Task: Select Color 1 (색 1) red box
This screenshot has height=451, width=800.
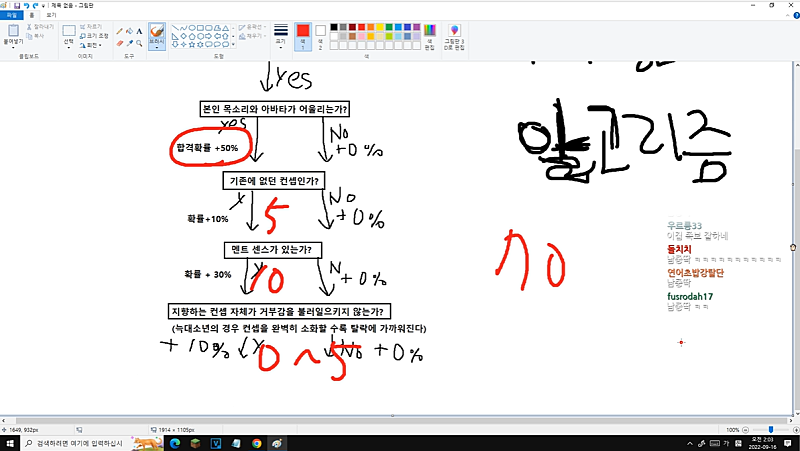Action: 303,36
